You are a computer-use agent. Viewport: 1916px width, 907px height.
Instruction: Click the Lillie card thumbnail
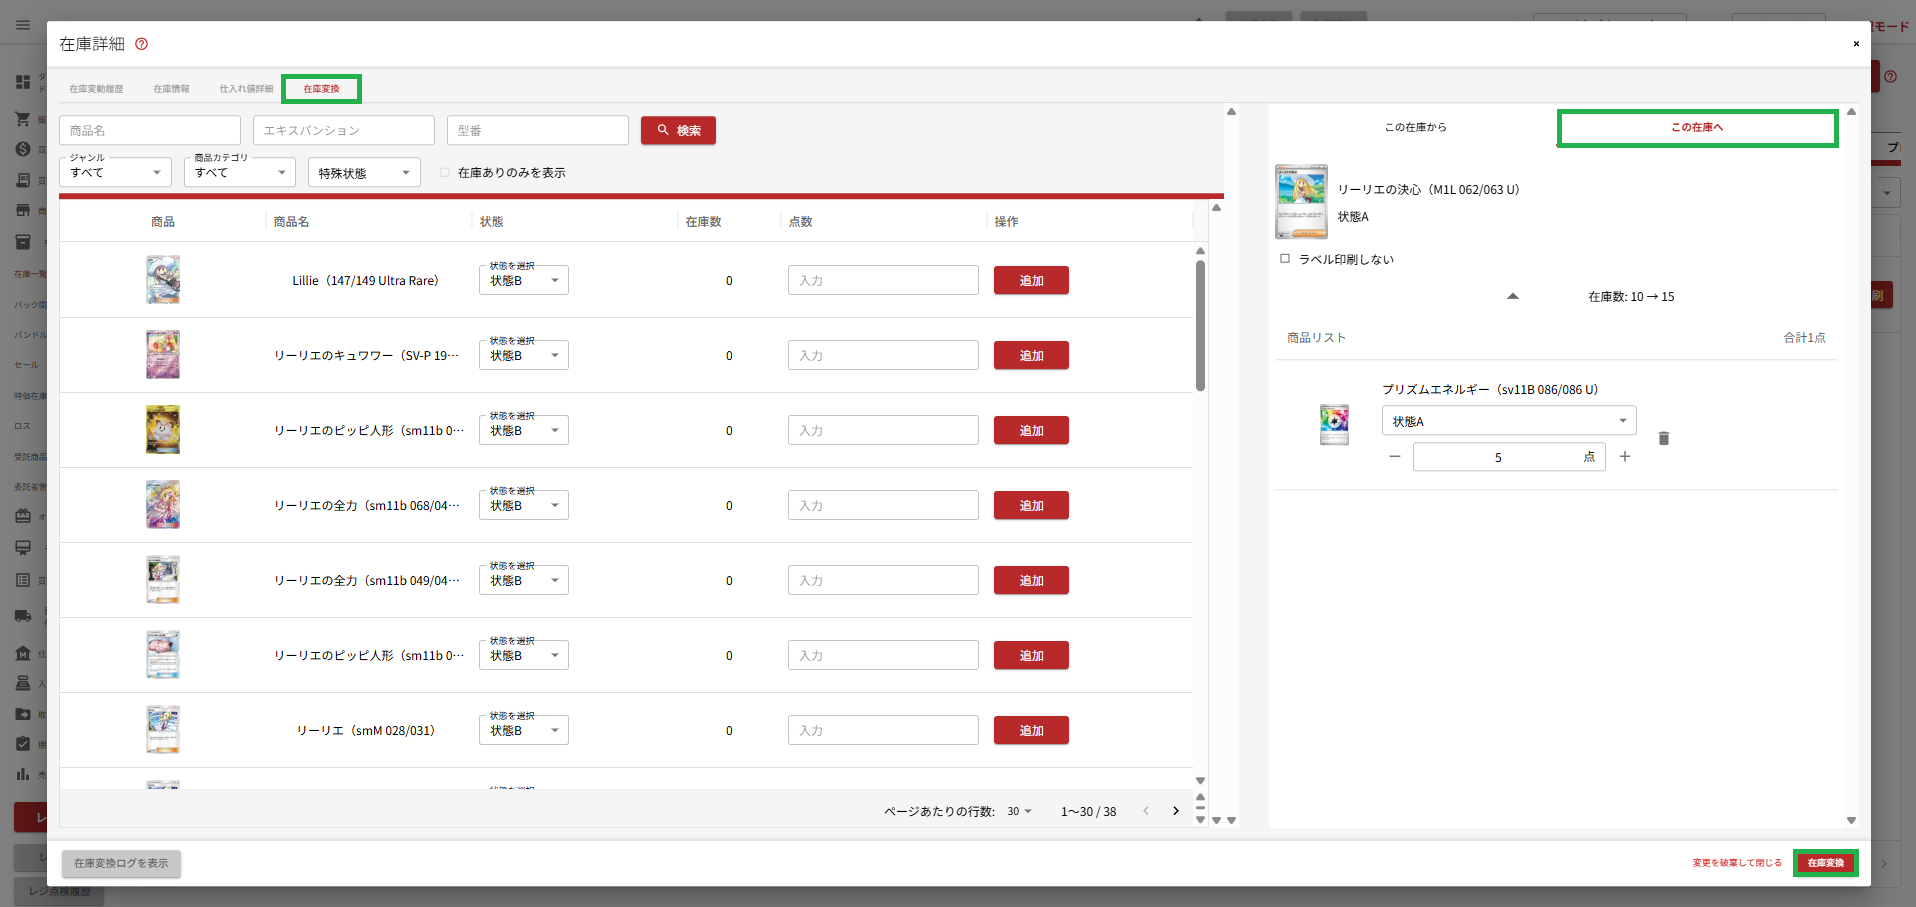point(163,280)
